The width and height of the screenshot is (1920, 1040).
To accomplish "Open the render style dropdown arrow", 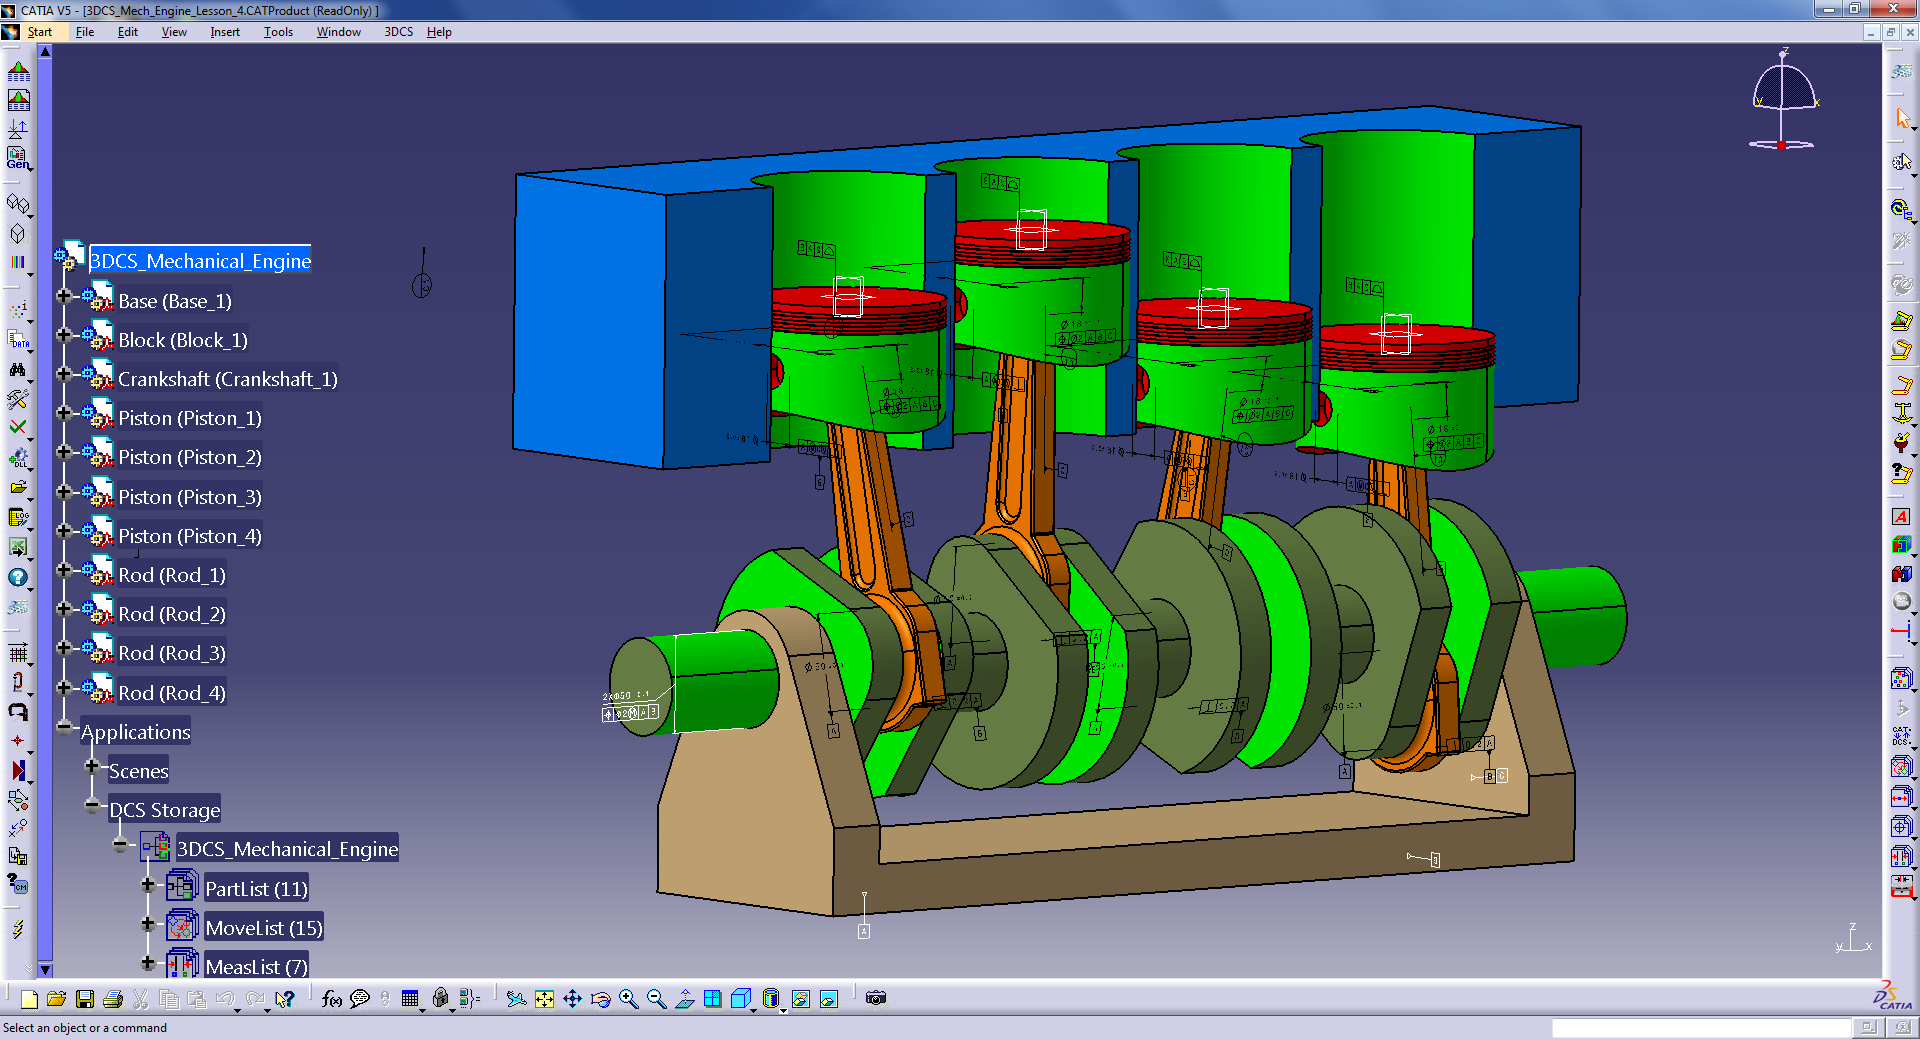I will point(754,1008).
